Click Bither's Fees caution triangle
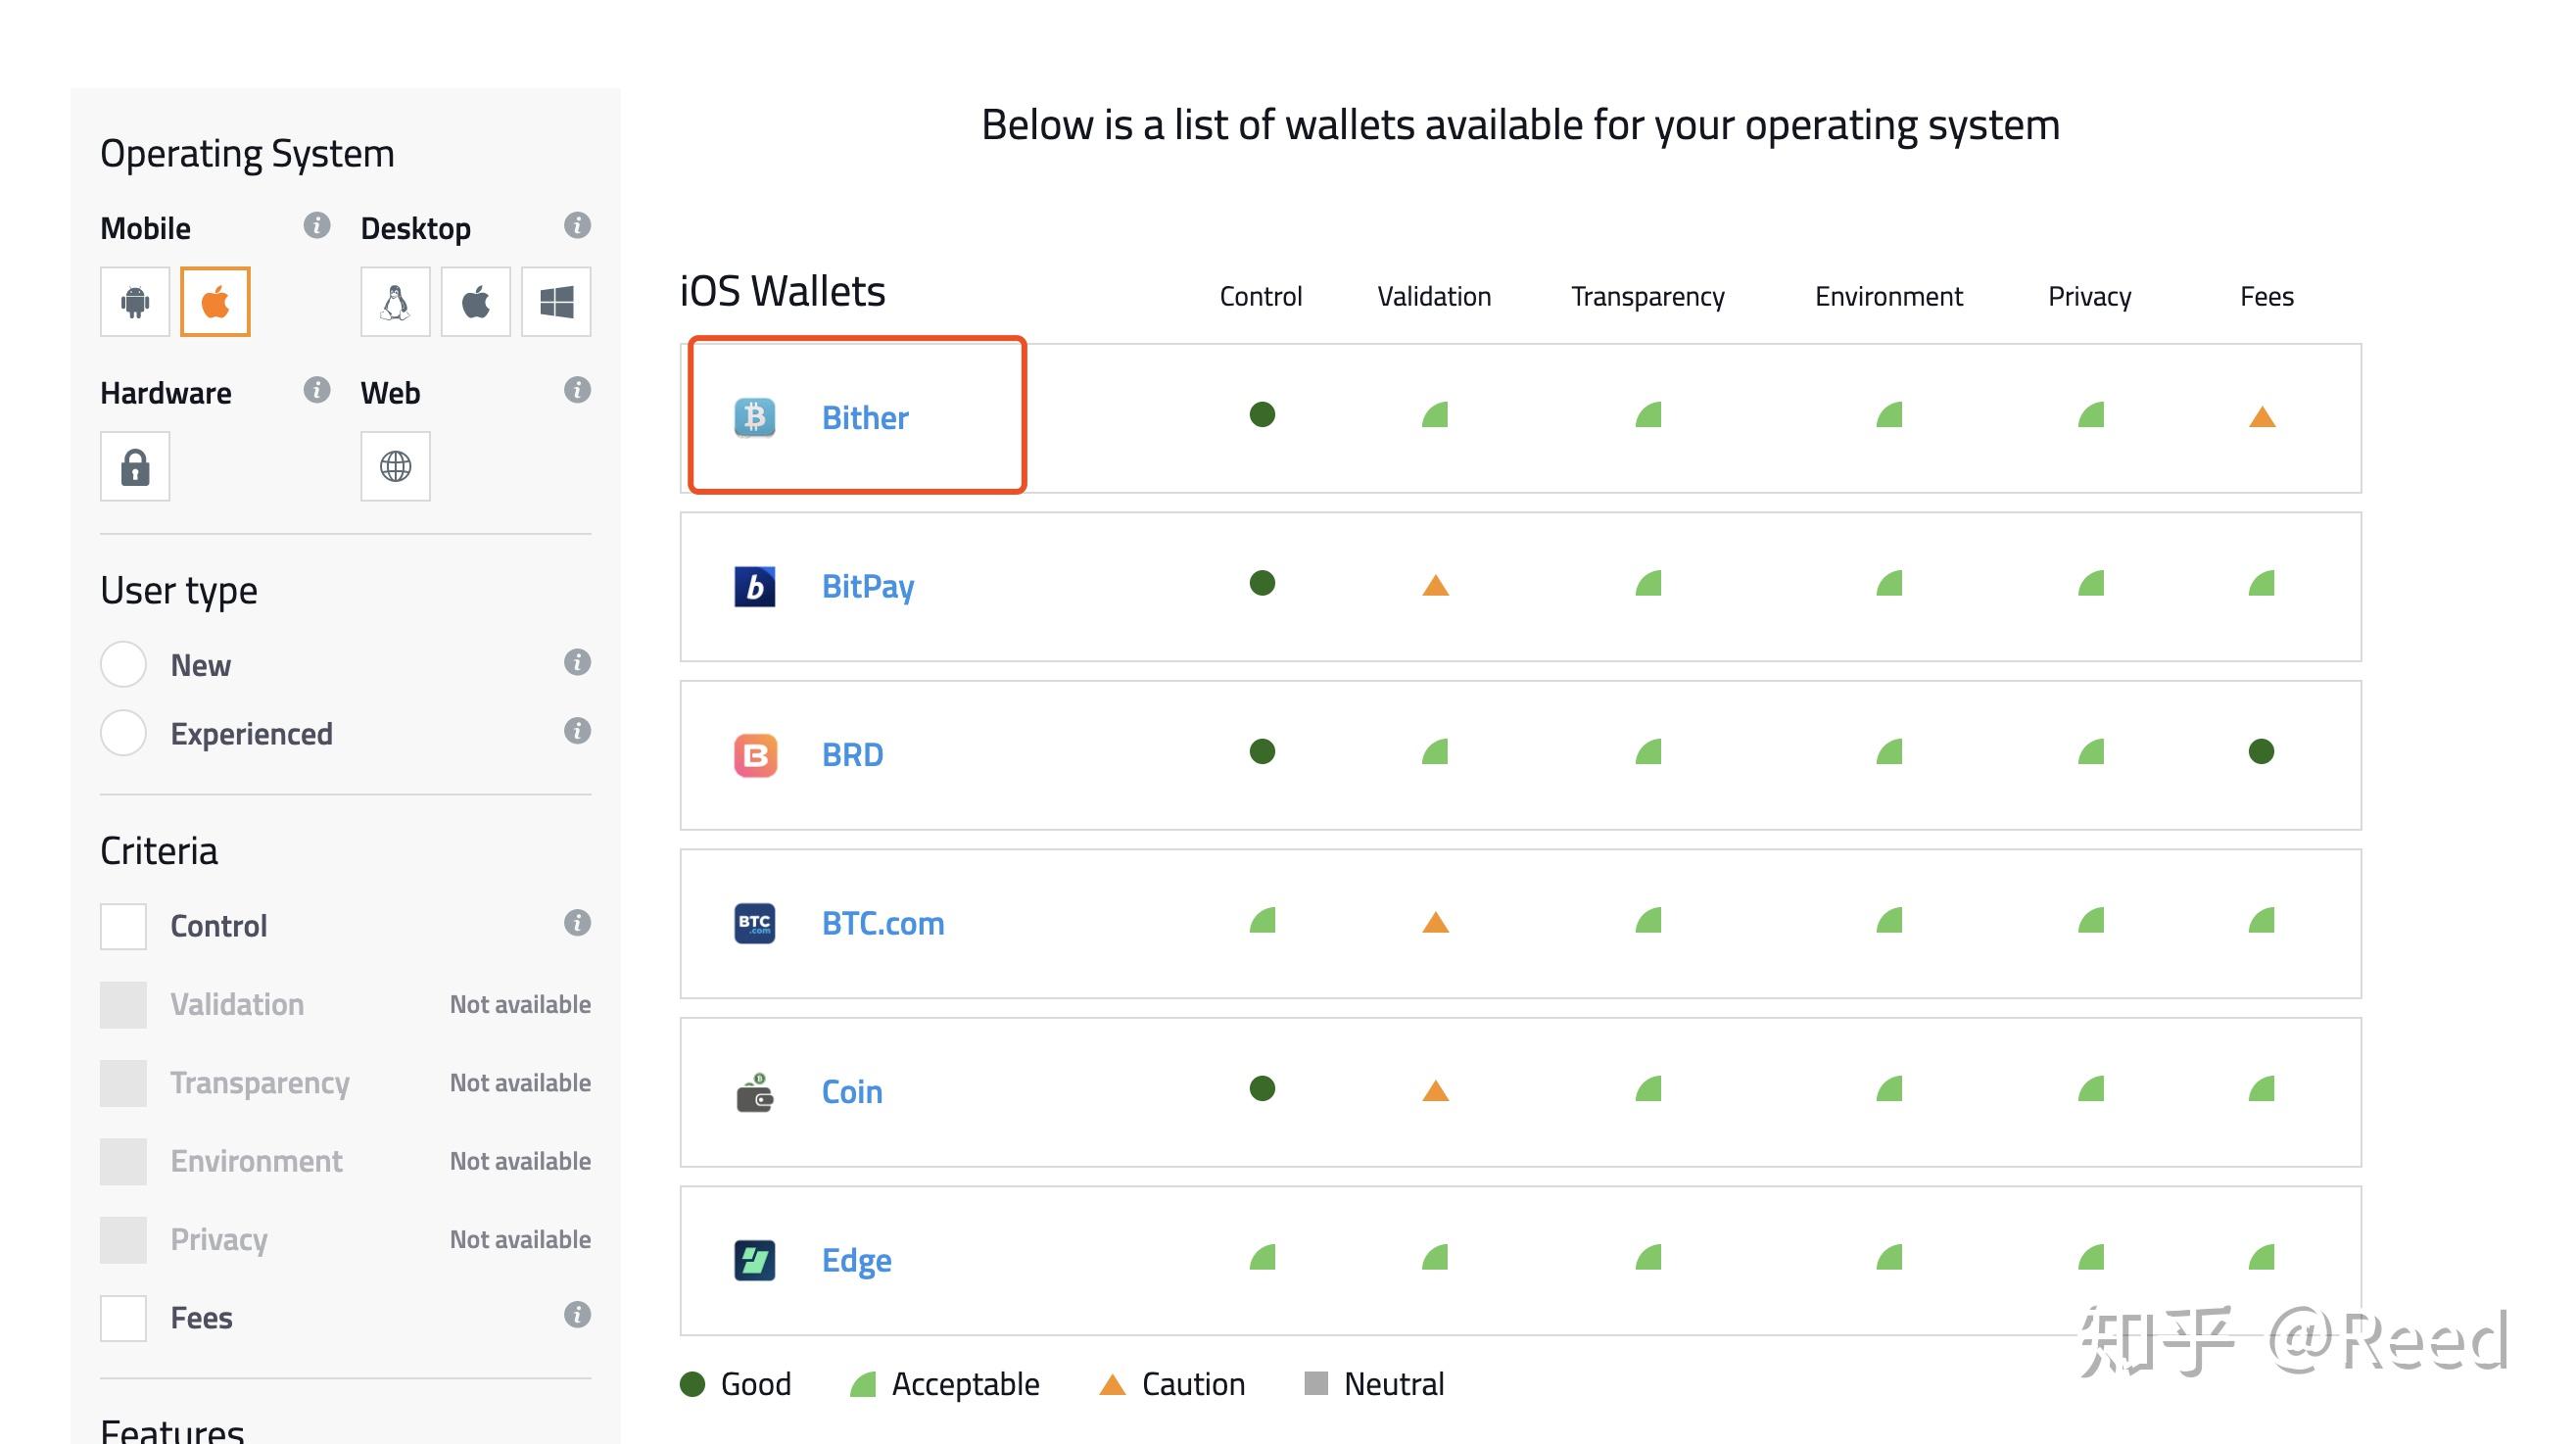Image resolution: width=2576 pixels, height=1444 pixels. tap(2262, 417)
